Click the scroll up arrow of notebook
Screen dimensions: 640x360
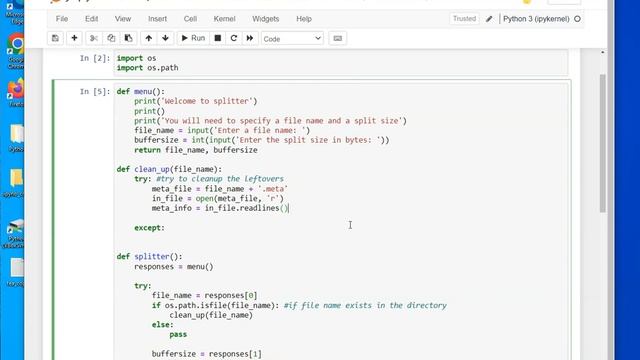point(603,52)
